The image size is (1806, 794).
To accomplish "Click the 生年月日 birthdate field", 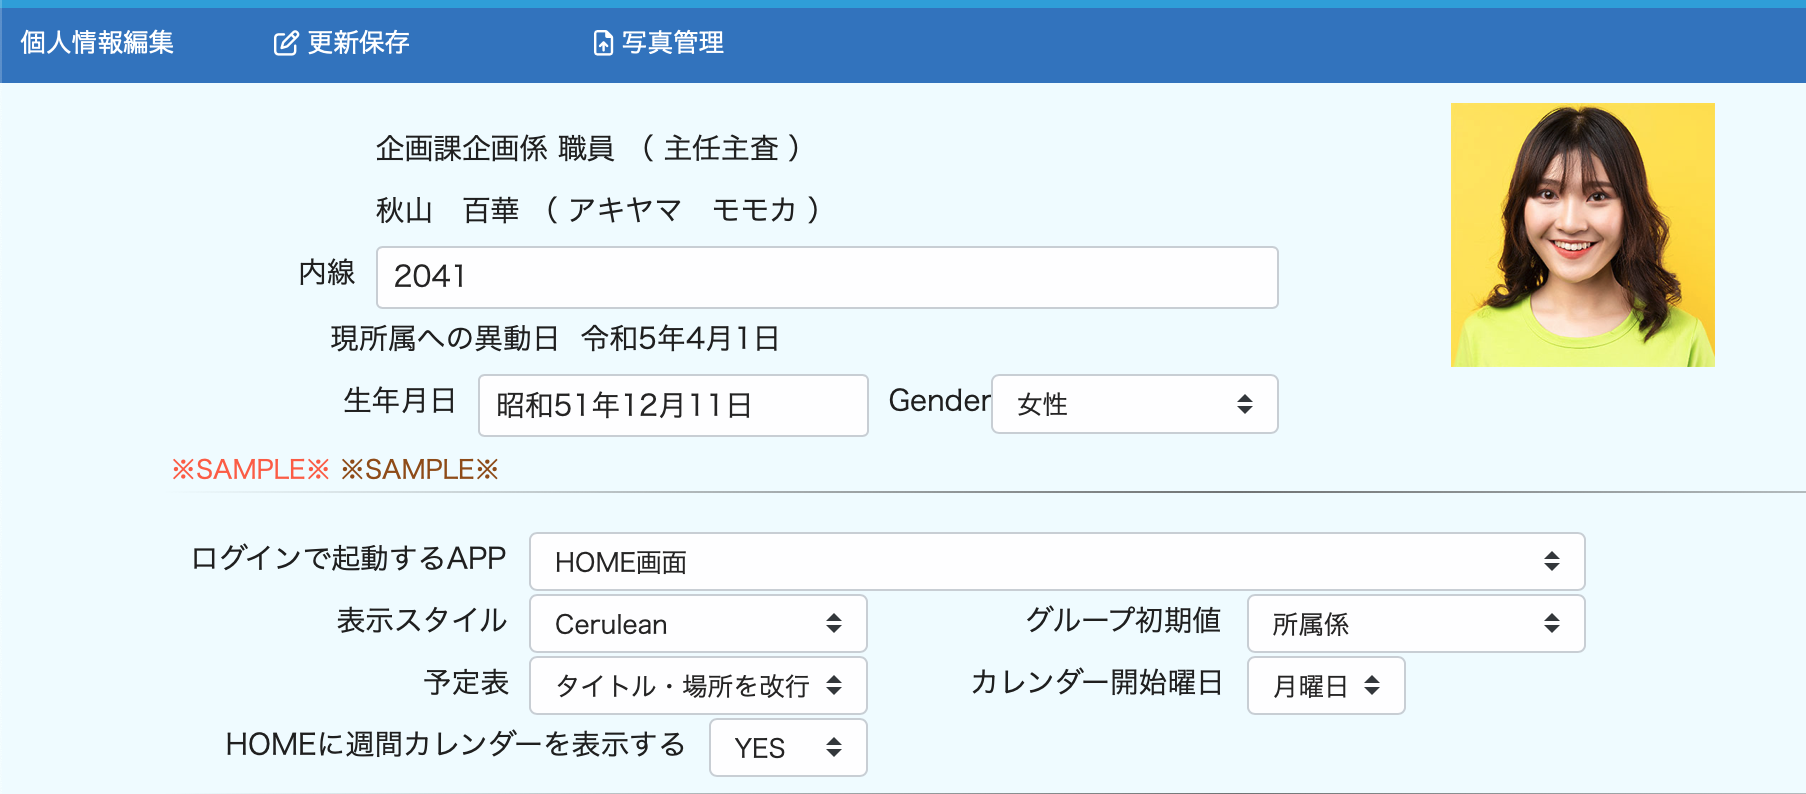I will point(672,405).
